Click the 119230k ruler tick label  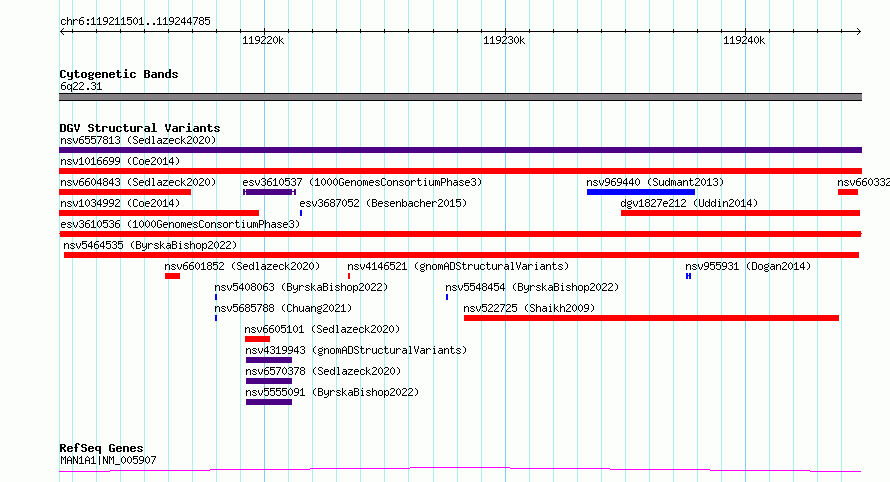503,40
